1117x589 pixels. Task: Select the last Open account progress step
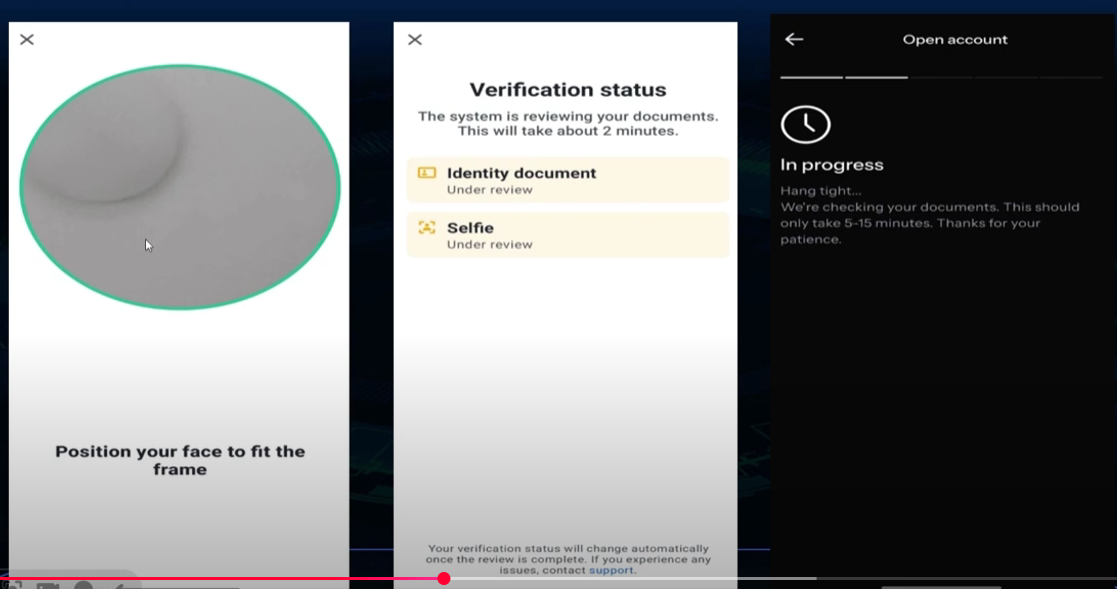click(x=1071, y=77)
